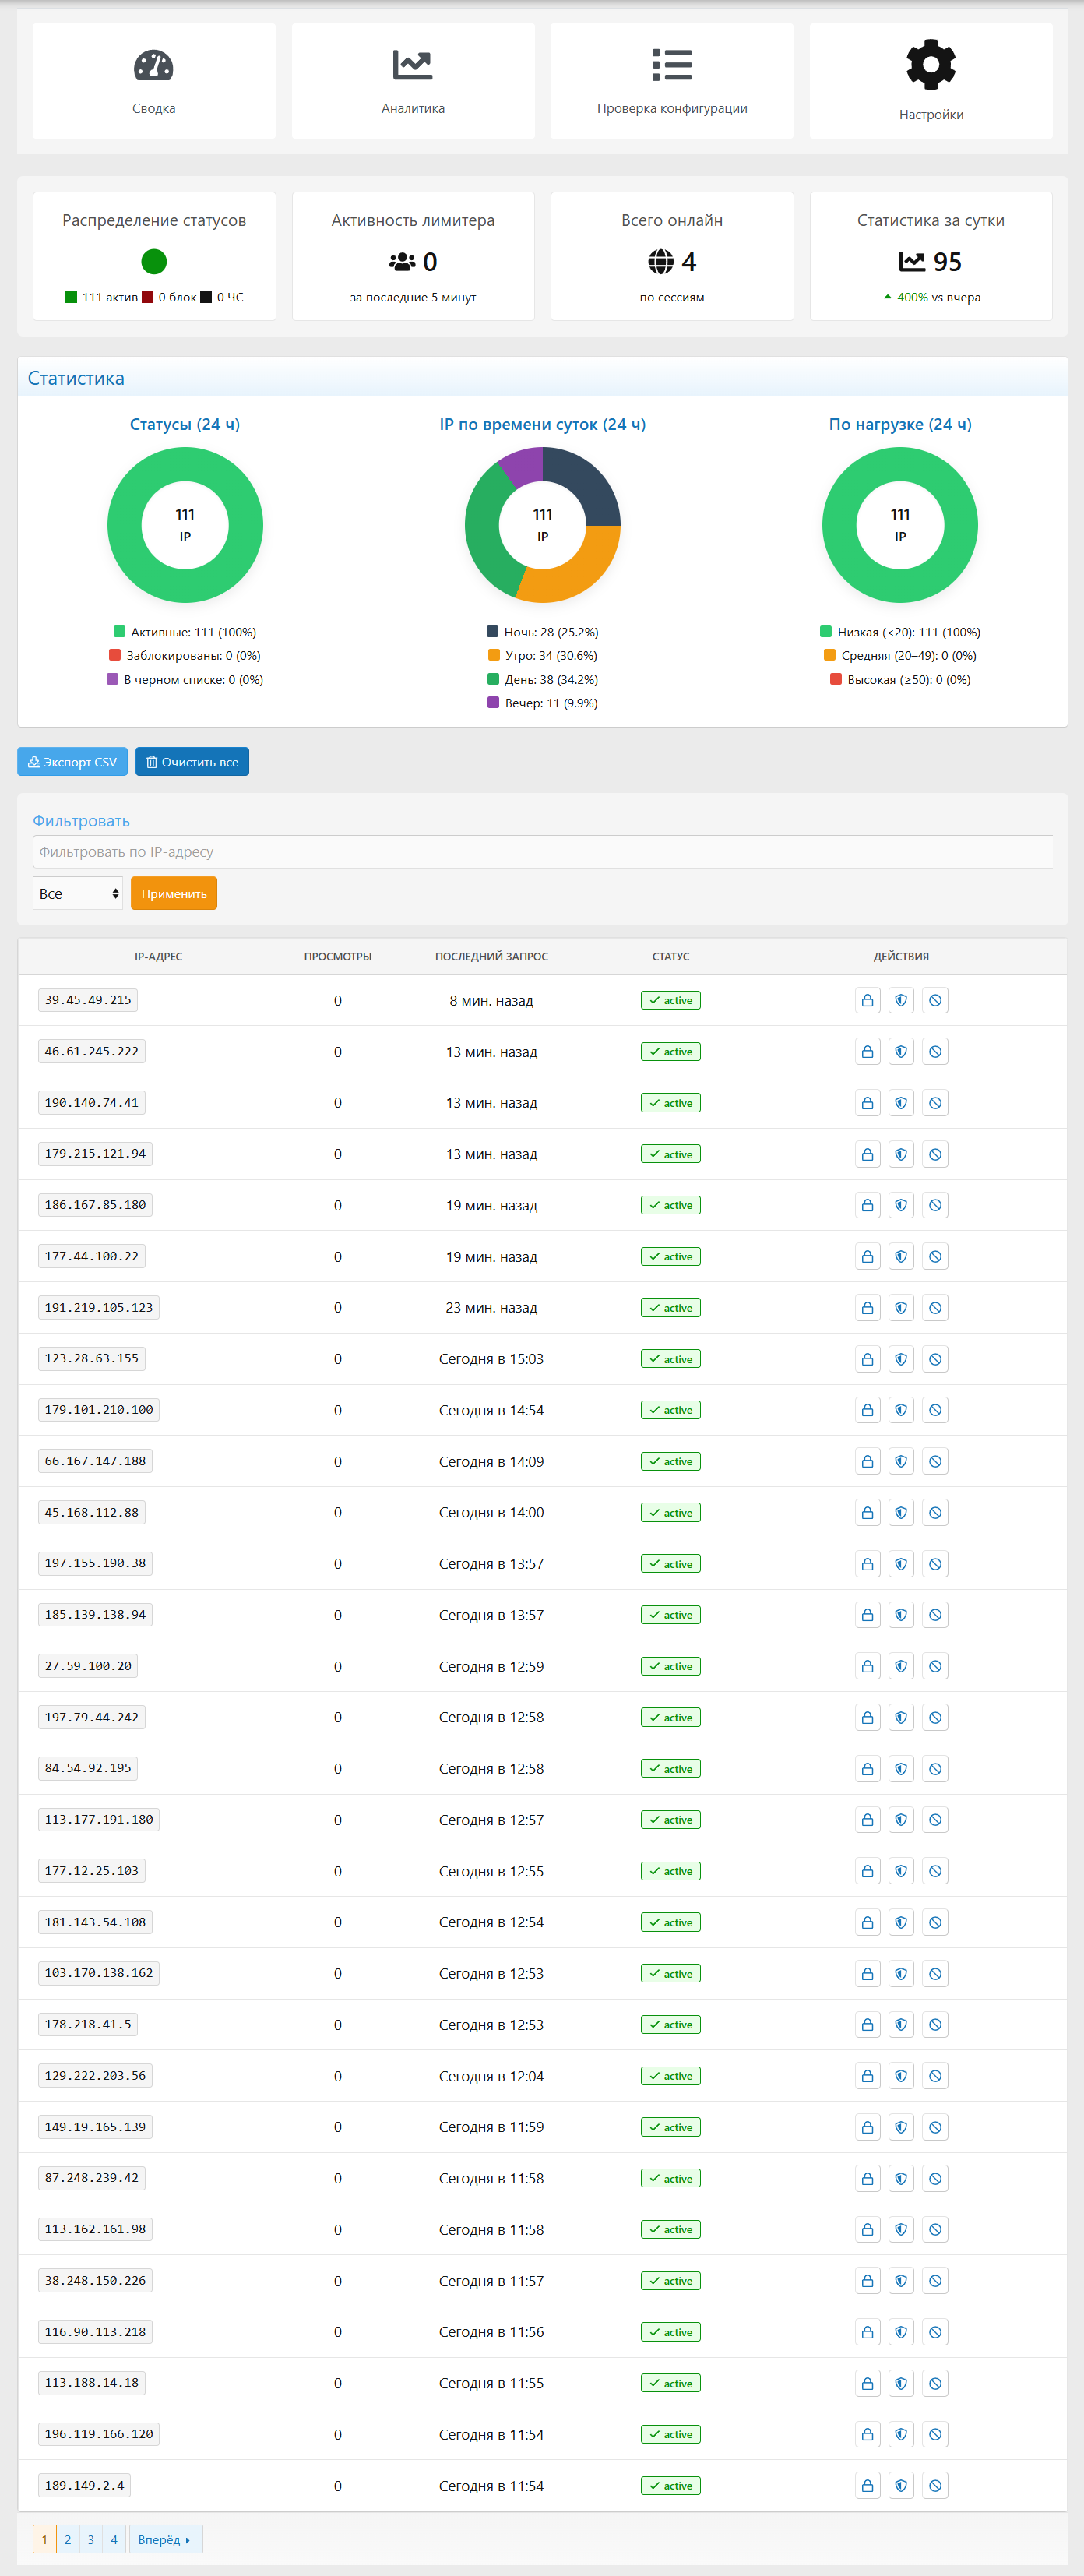Toggle the Ночь legend entry in time-of-day chart
Image resolution: width=1084 pixels, height=2576 pixels.
[x=543, y=632]
